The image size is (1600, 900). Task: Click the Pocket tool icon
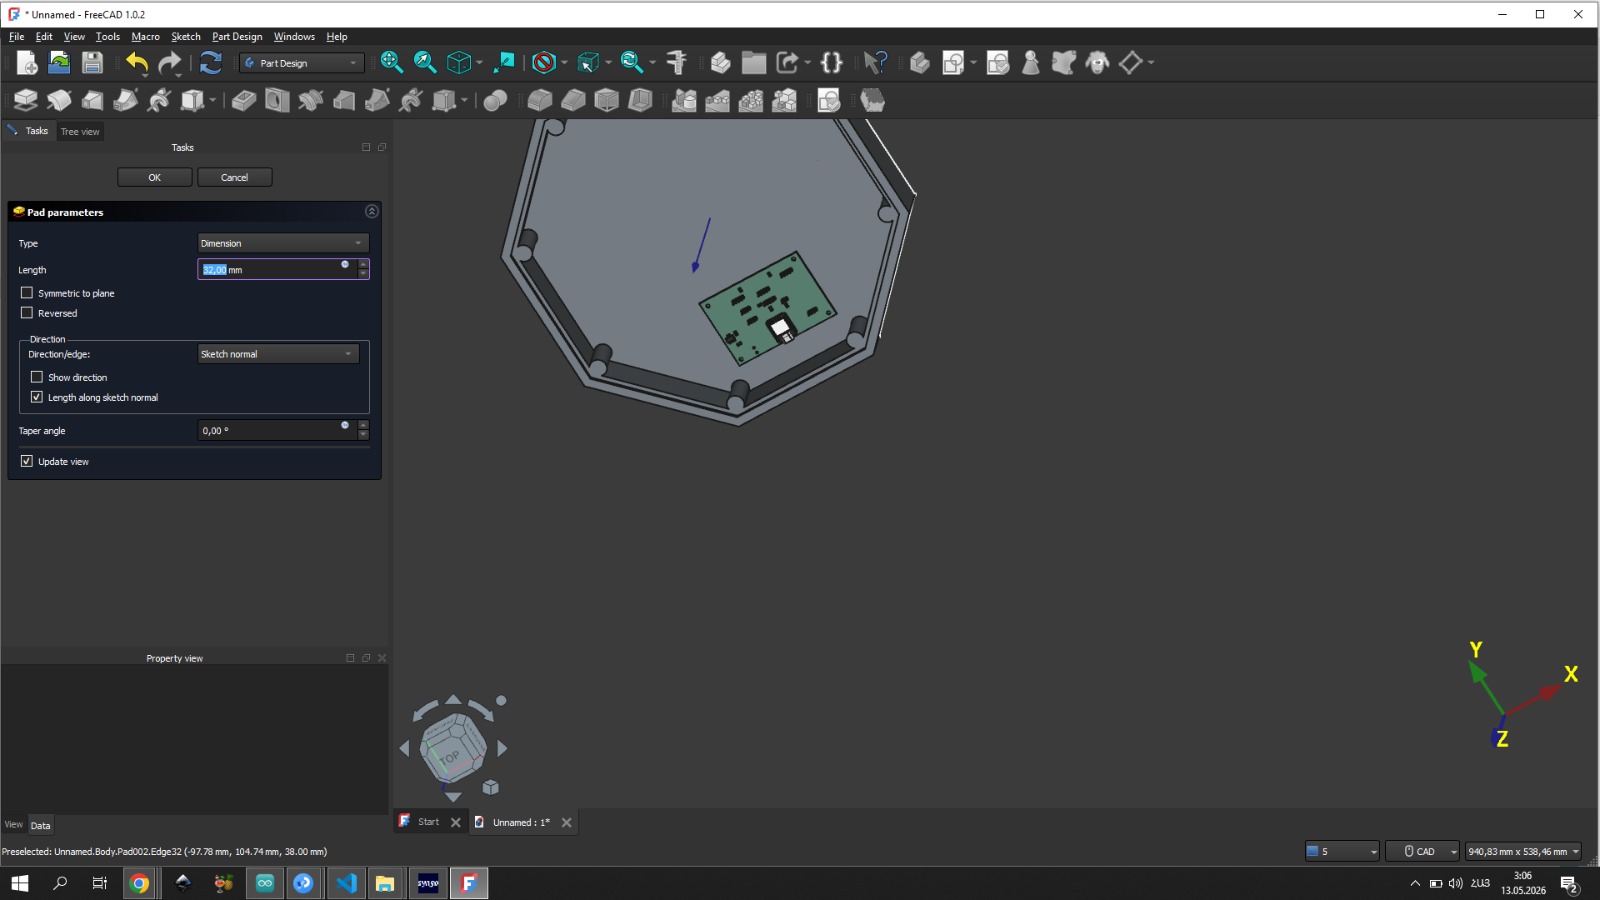[x=244, y=100]
